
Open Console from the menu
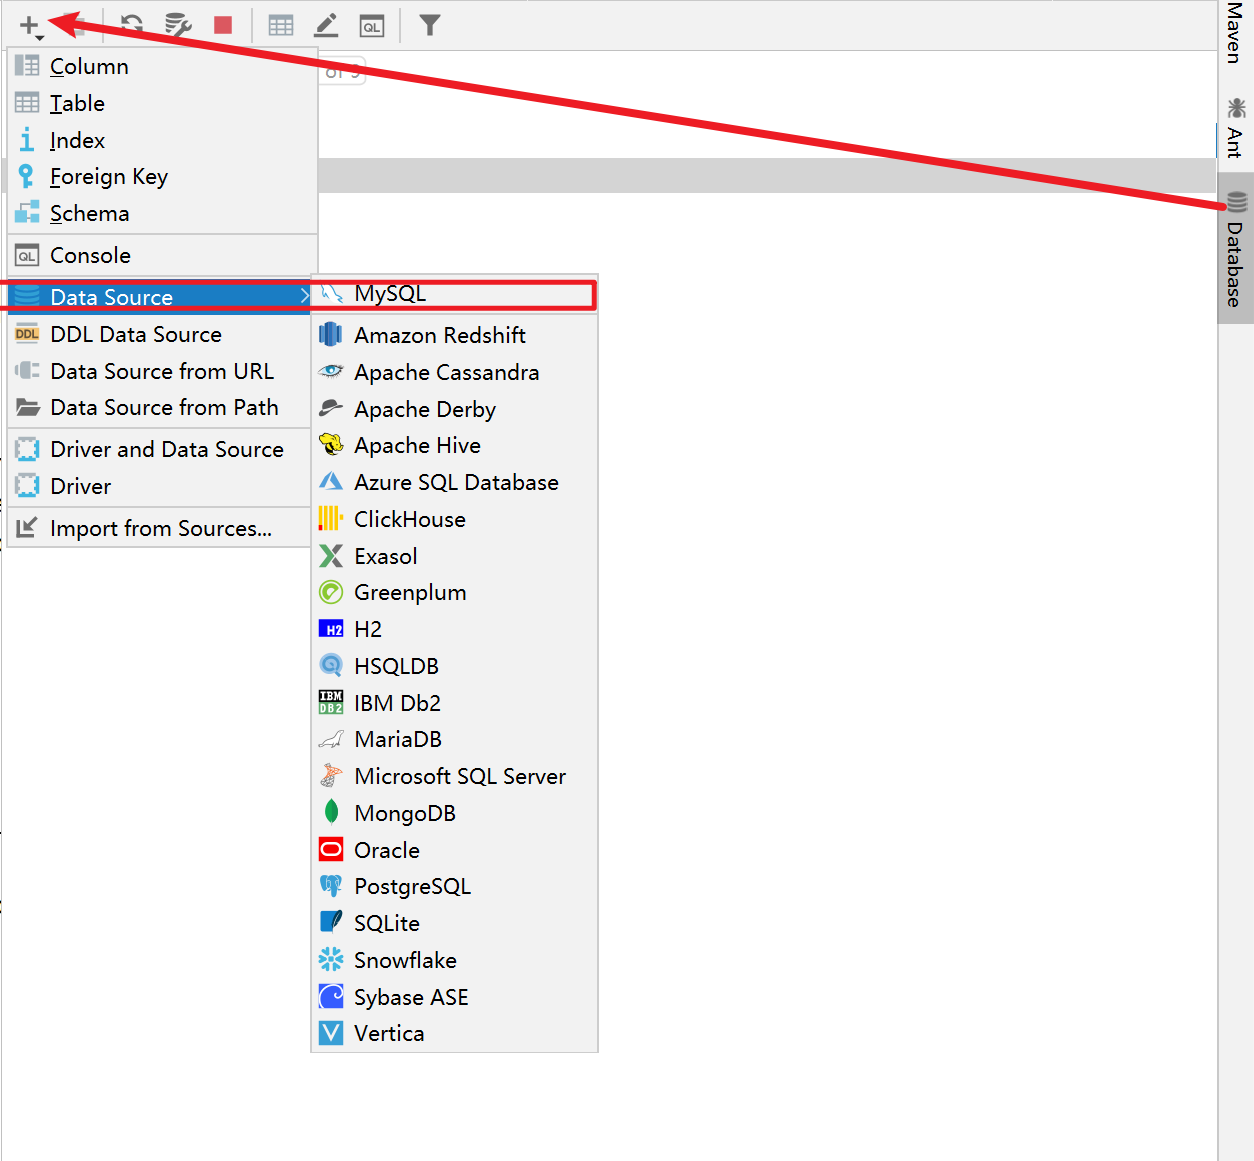click(162, 255)
